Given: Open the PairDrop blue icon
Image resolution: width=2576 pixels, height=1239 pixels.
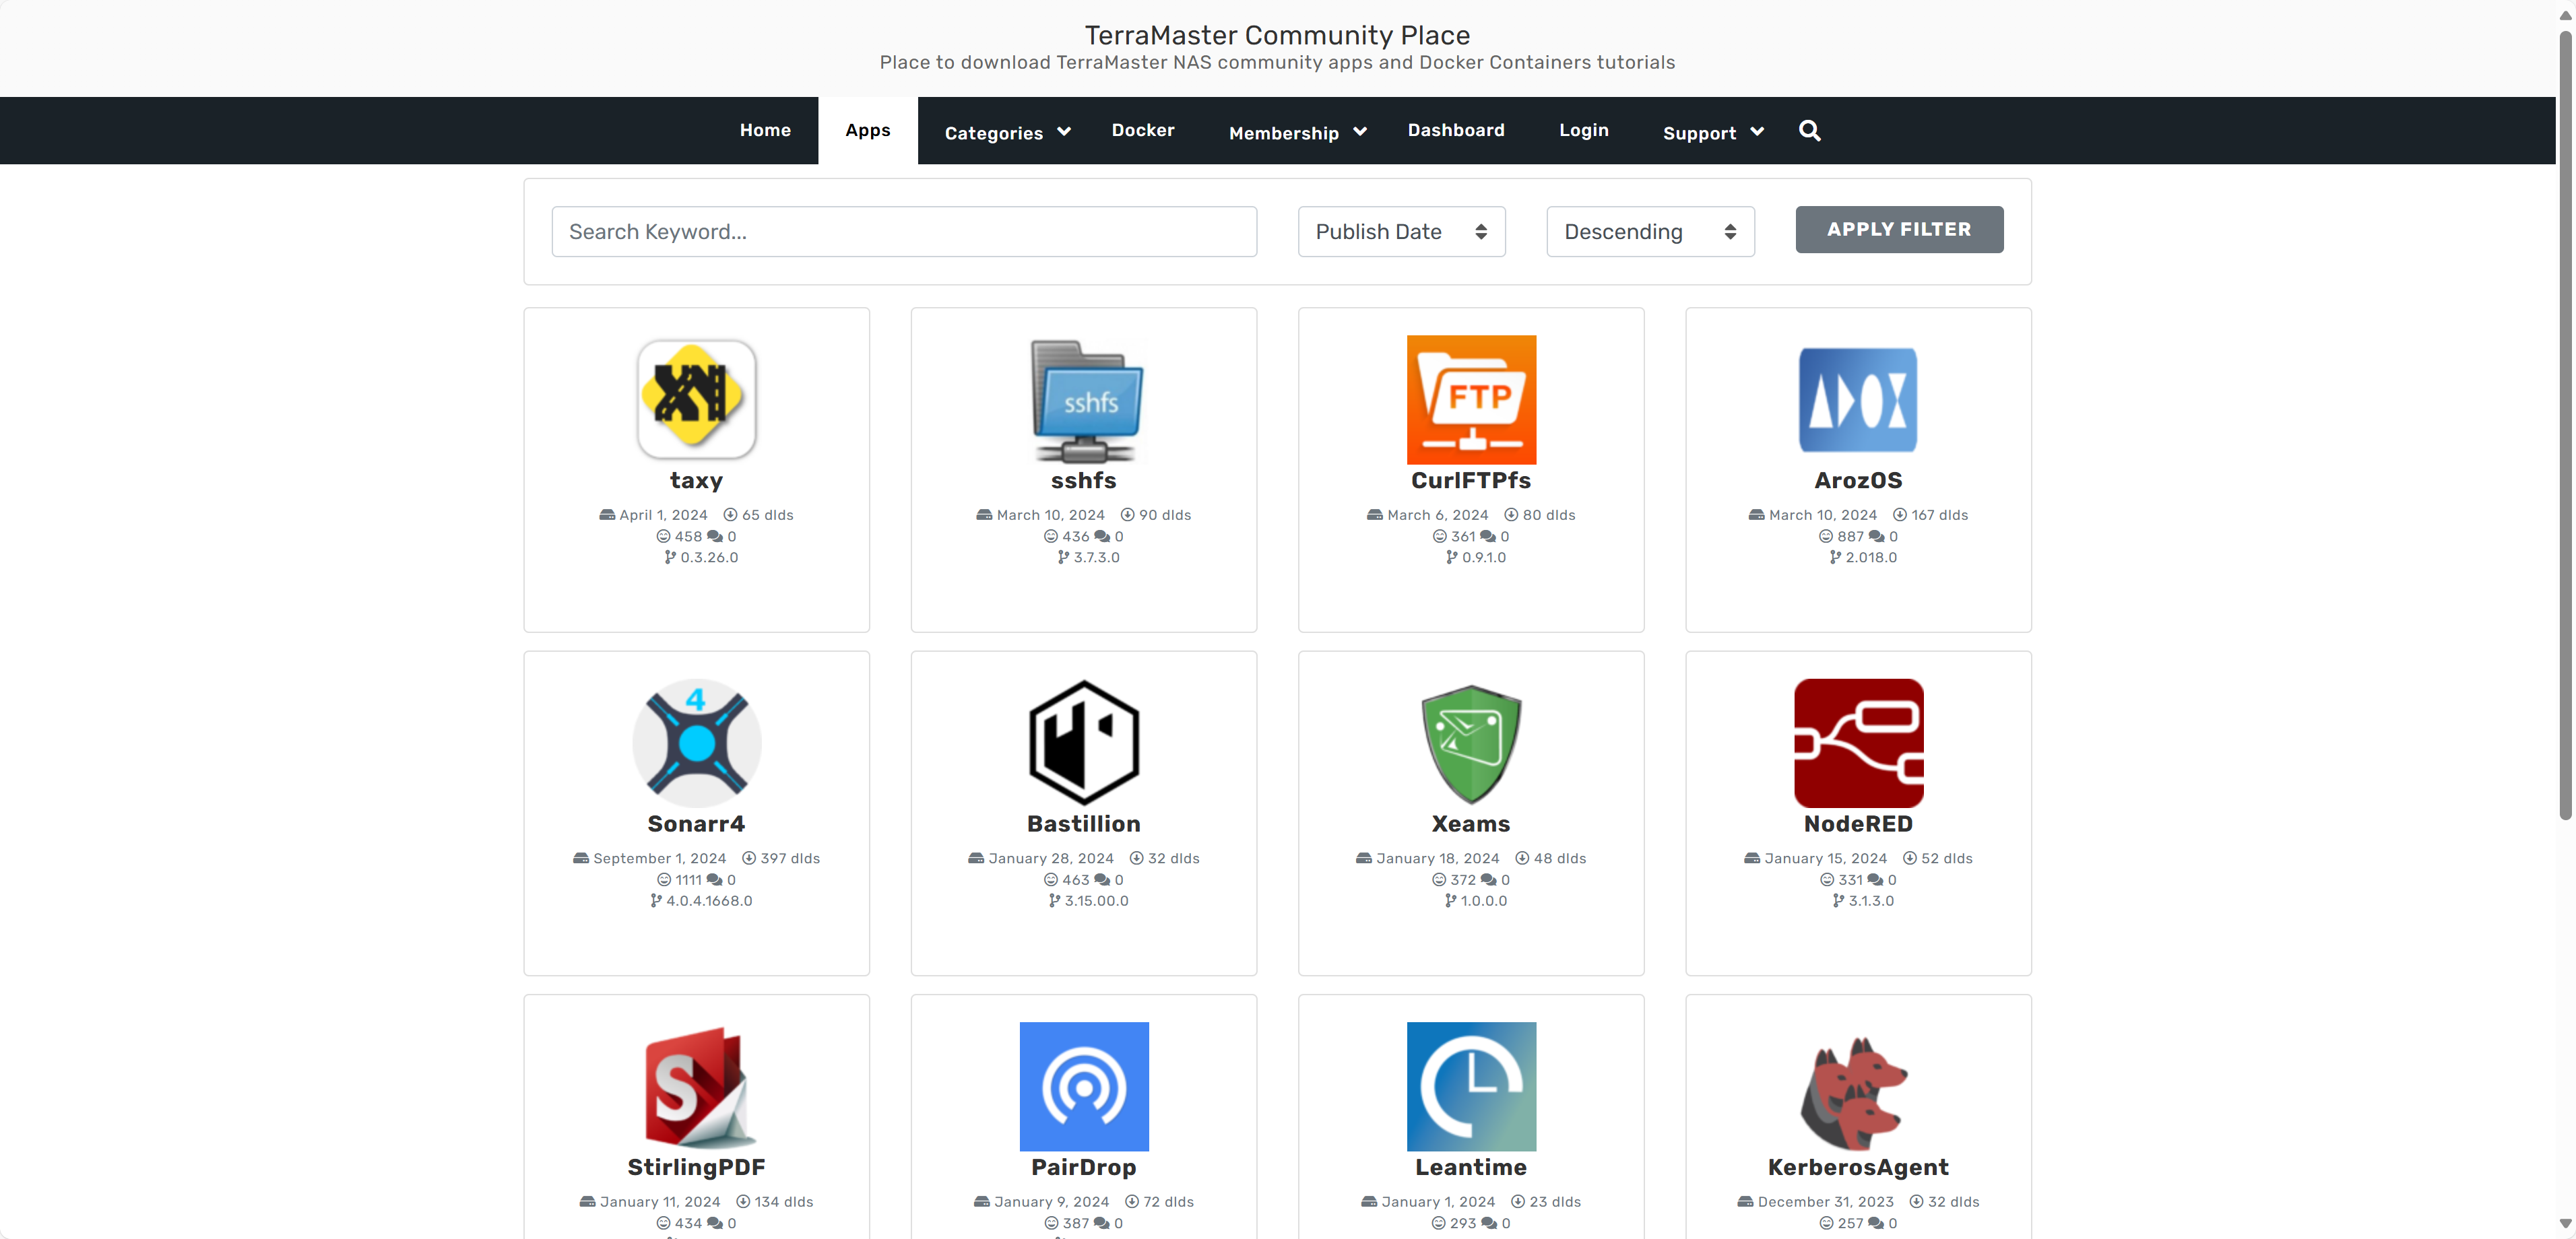Looking at the screenshot, I should pos(1084,1086).
